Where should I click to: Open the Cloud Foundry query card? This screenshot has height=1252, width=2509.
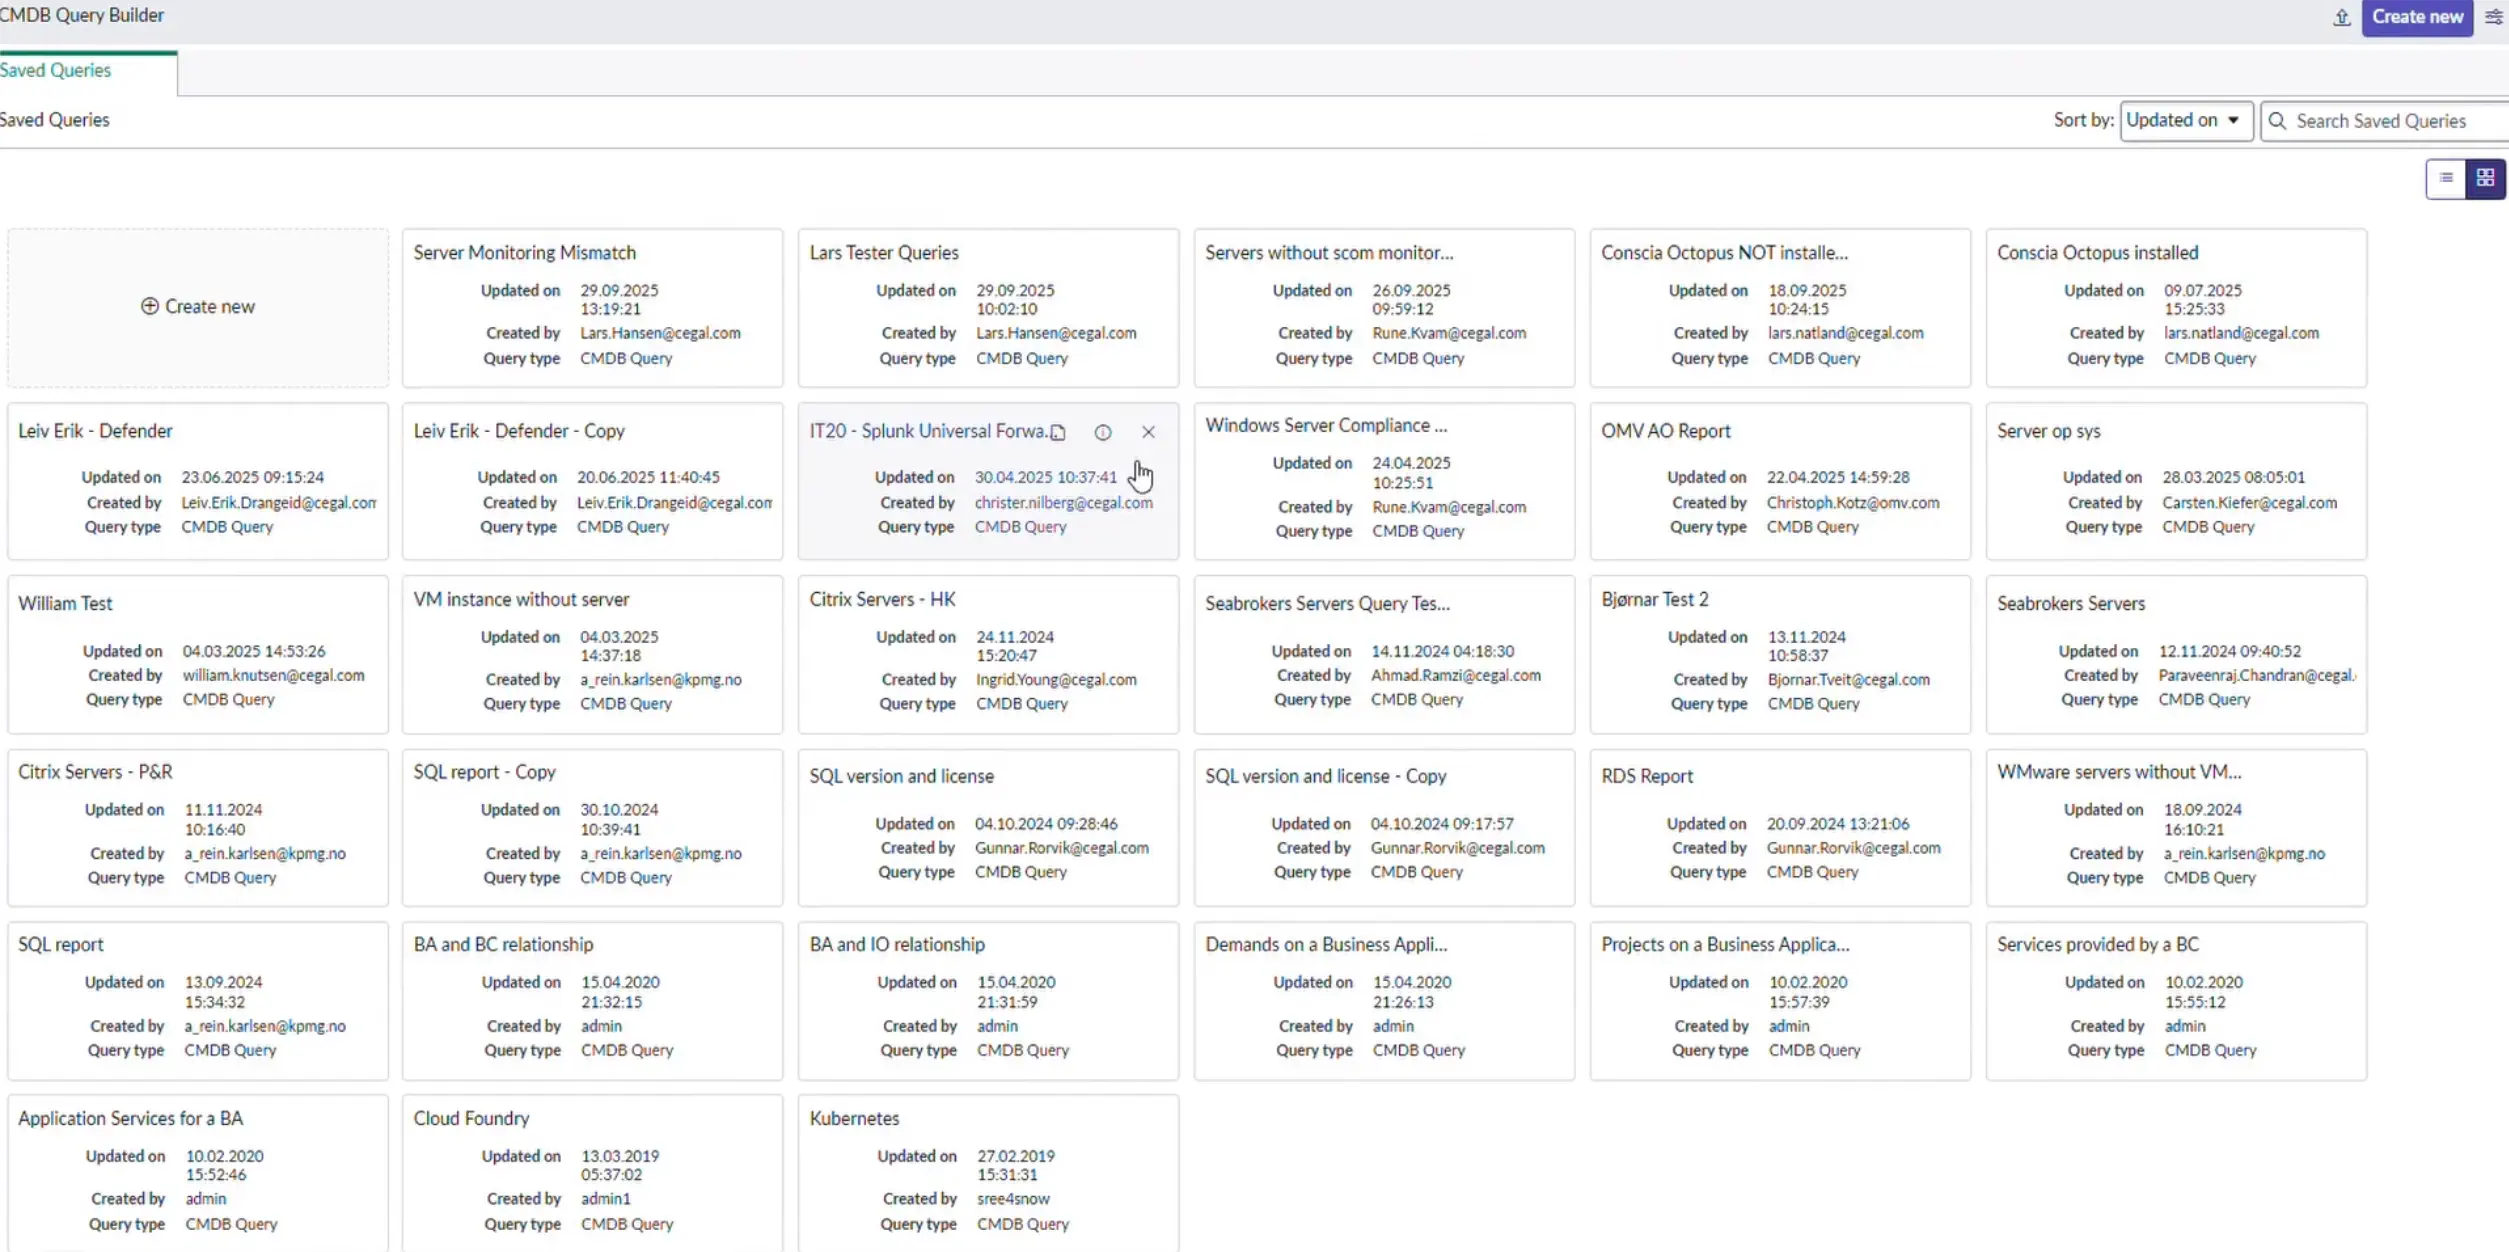point(471,1118)
